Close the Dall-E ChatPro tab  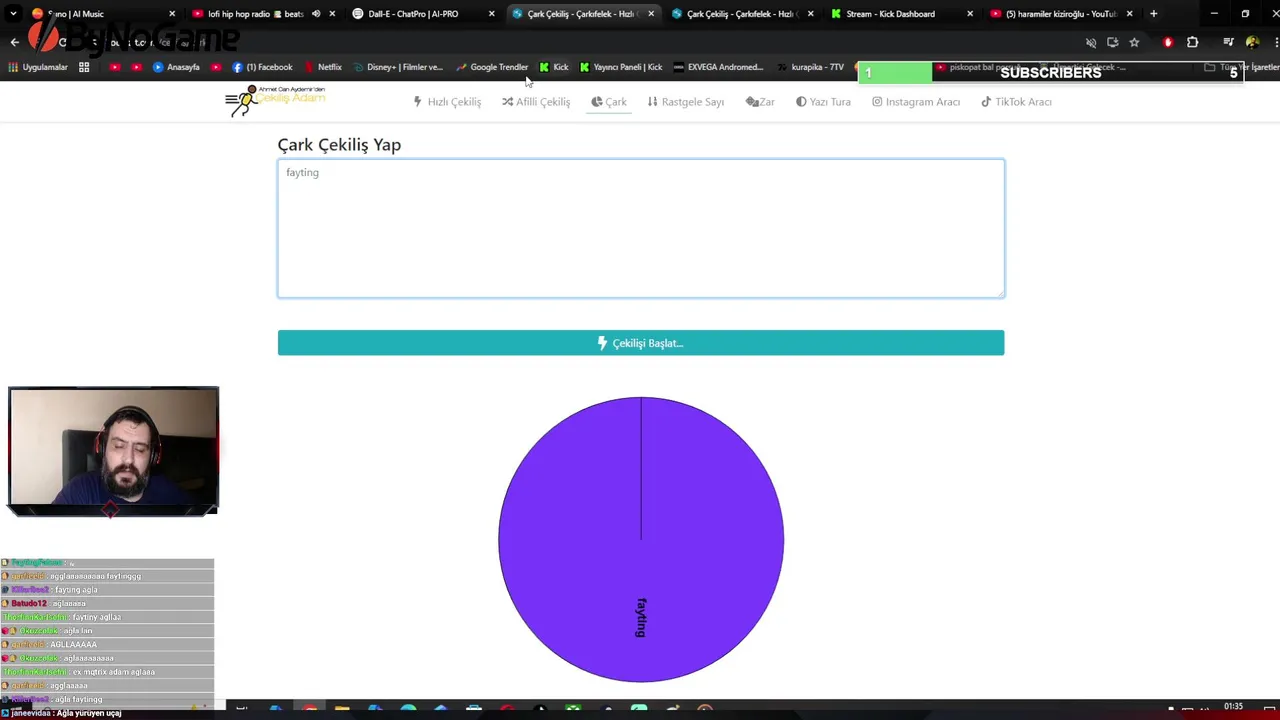coord(491,14)
